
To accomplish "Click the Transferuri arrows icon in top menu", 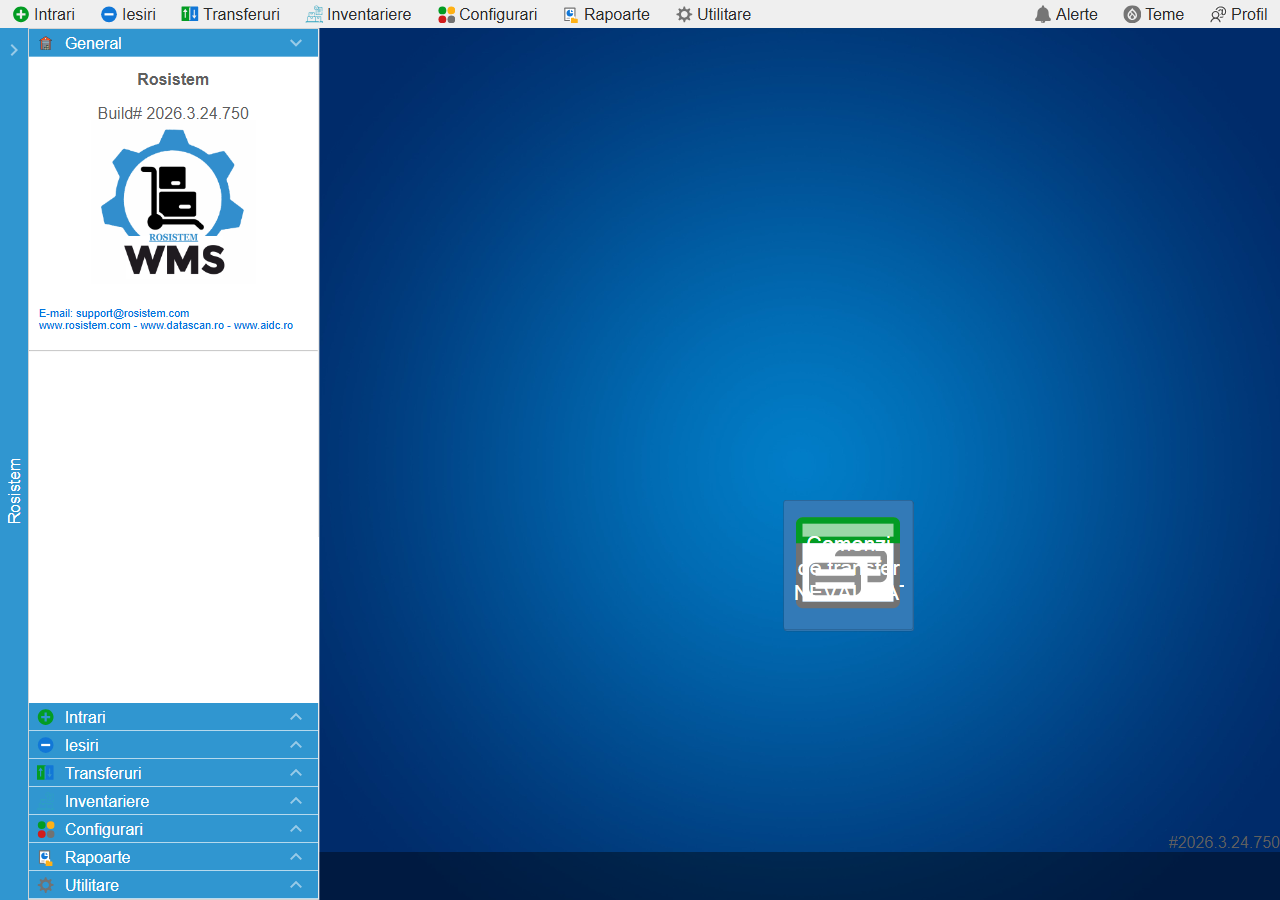I will point(189,15).
